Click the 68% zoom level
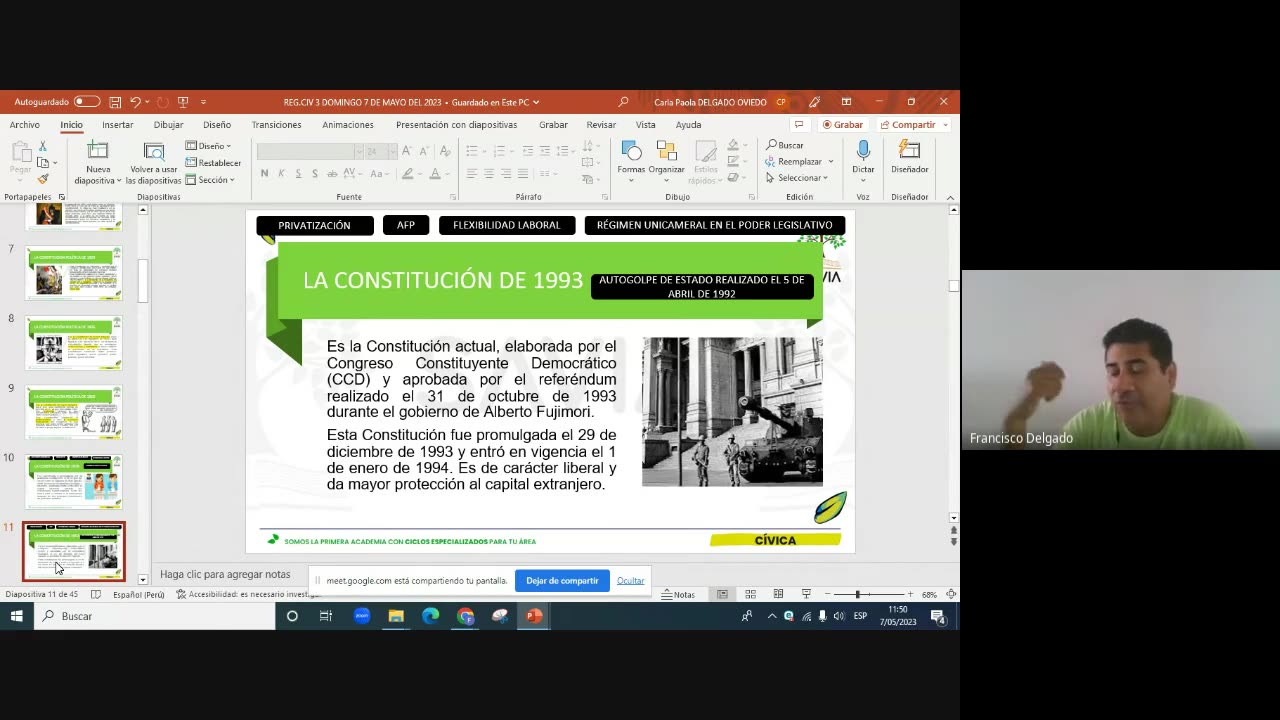This screenshot has height=720, width=1280. [x=929, y=594]
